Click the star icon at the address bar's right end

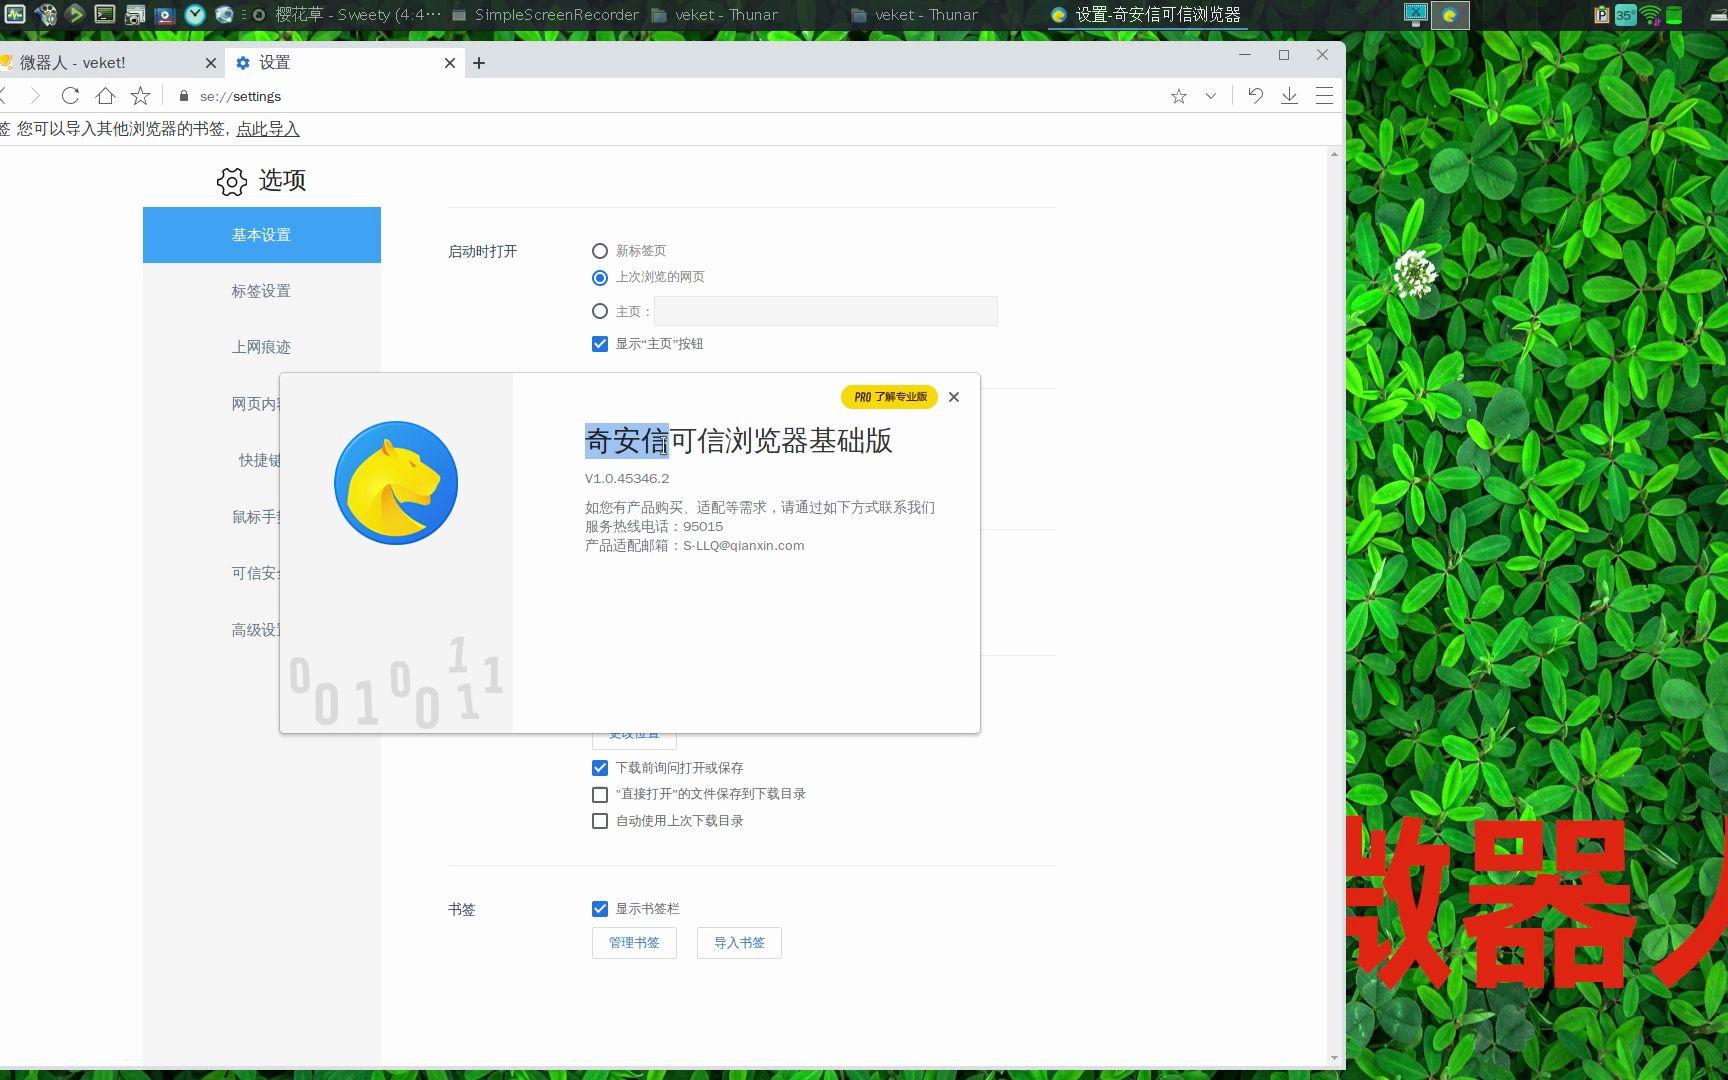click(x=1179, y=96)
